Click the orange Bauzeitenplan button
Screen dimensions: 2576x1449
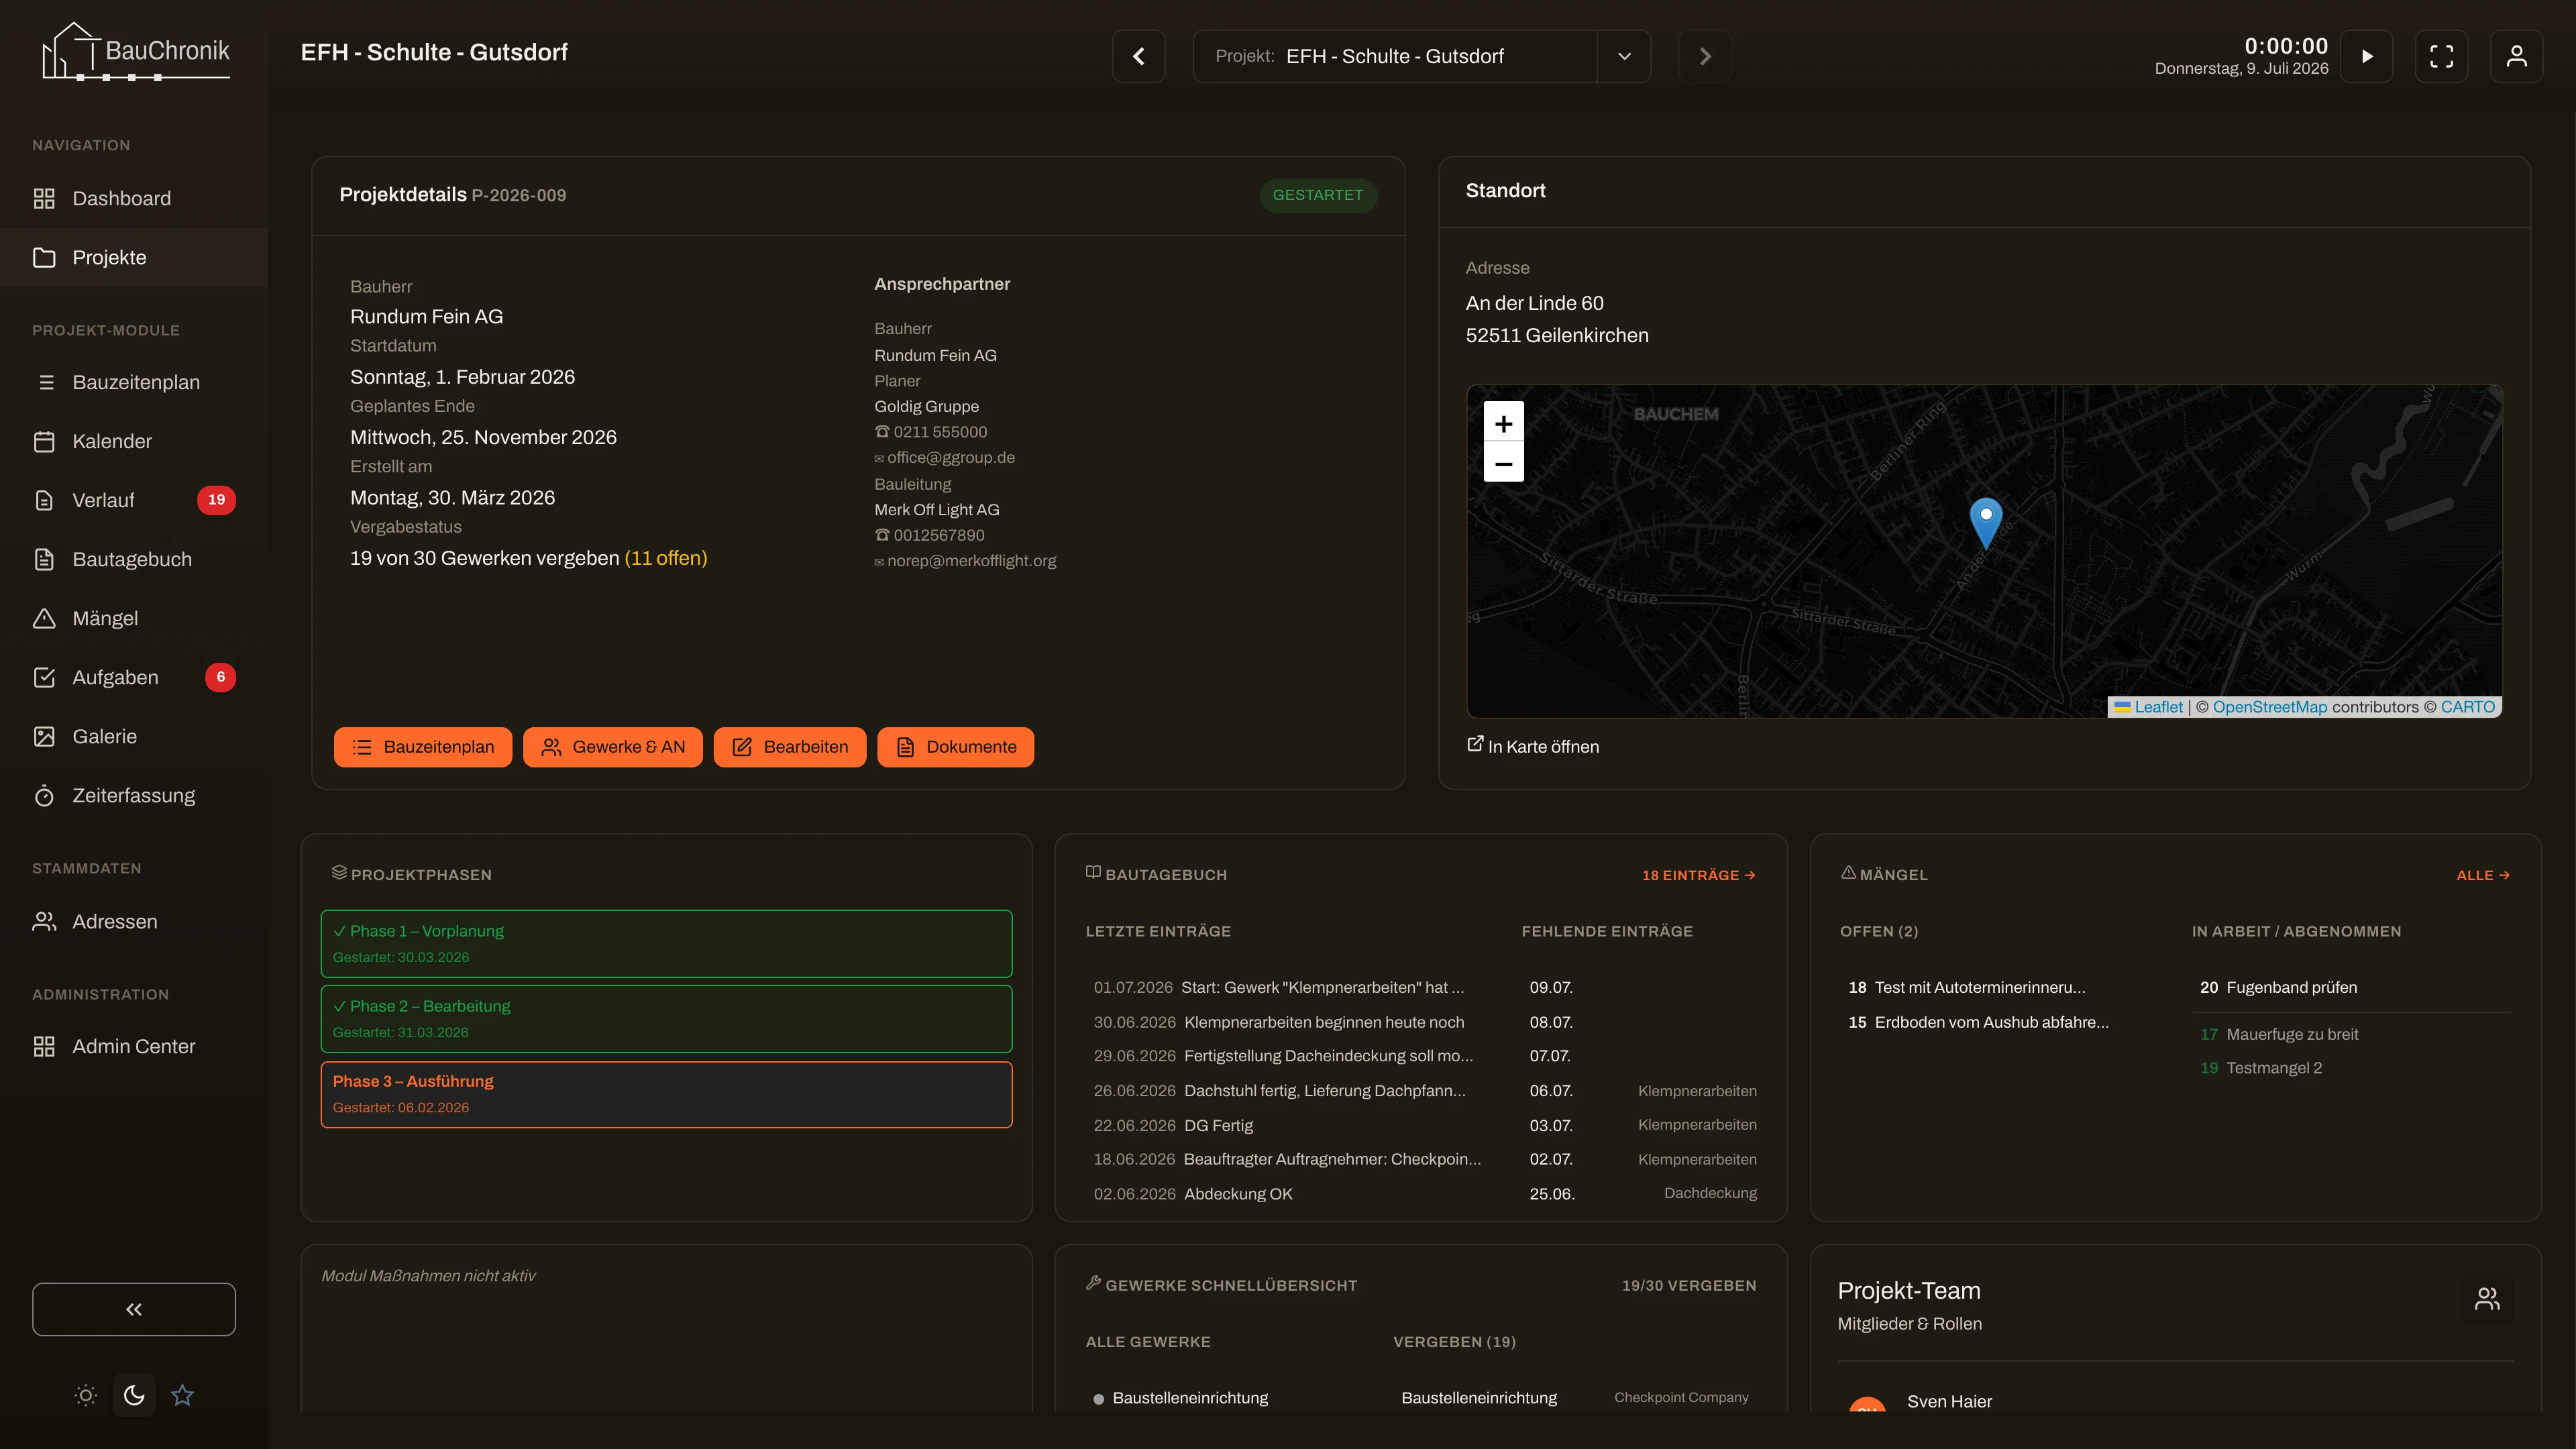pyautogui.click(x=423, y=747)
